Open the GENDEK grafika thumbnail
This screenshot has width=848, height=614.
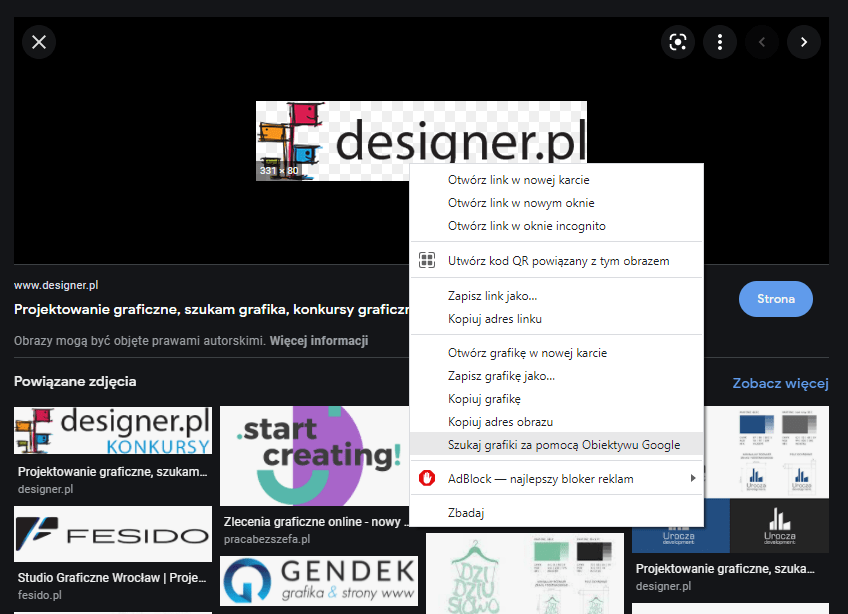click(318, 581)
